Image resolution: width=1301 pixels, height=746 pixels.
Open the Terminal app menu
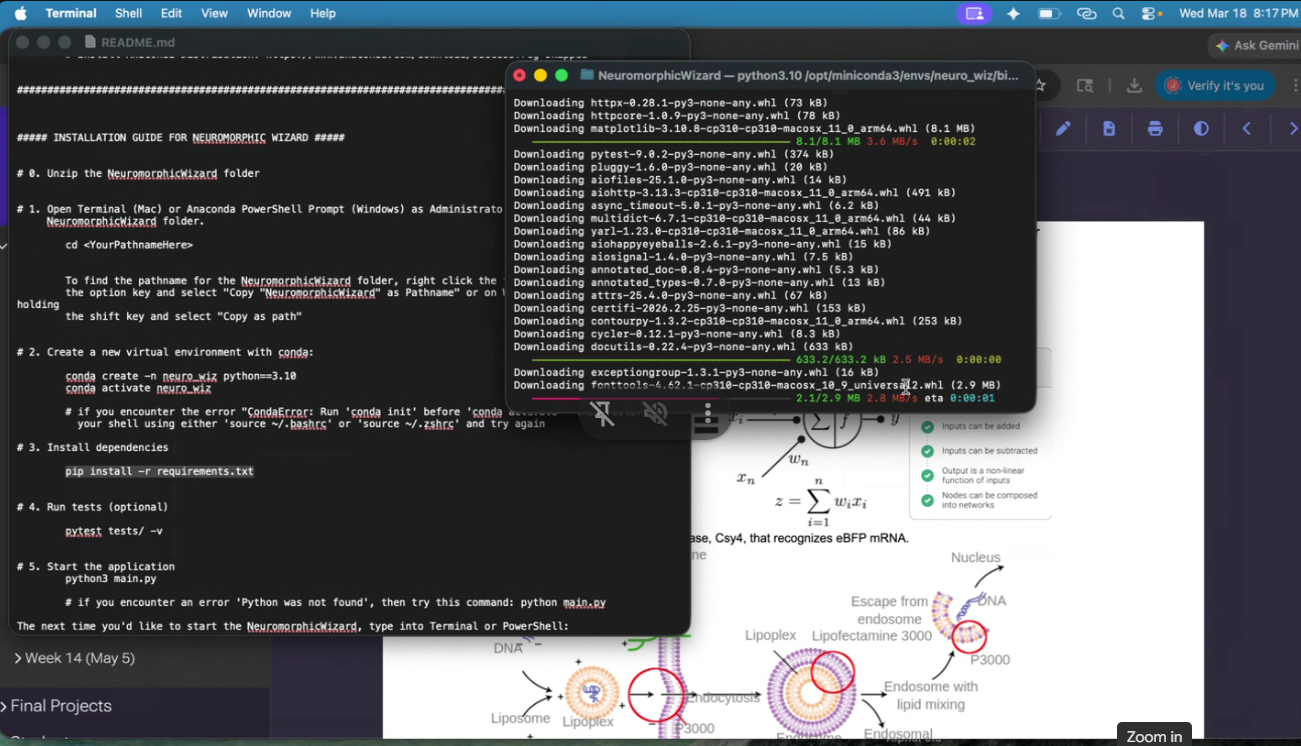coord(71,13)
